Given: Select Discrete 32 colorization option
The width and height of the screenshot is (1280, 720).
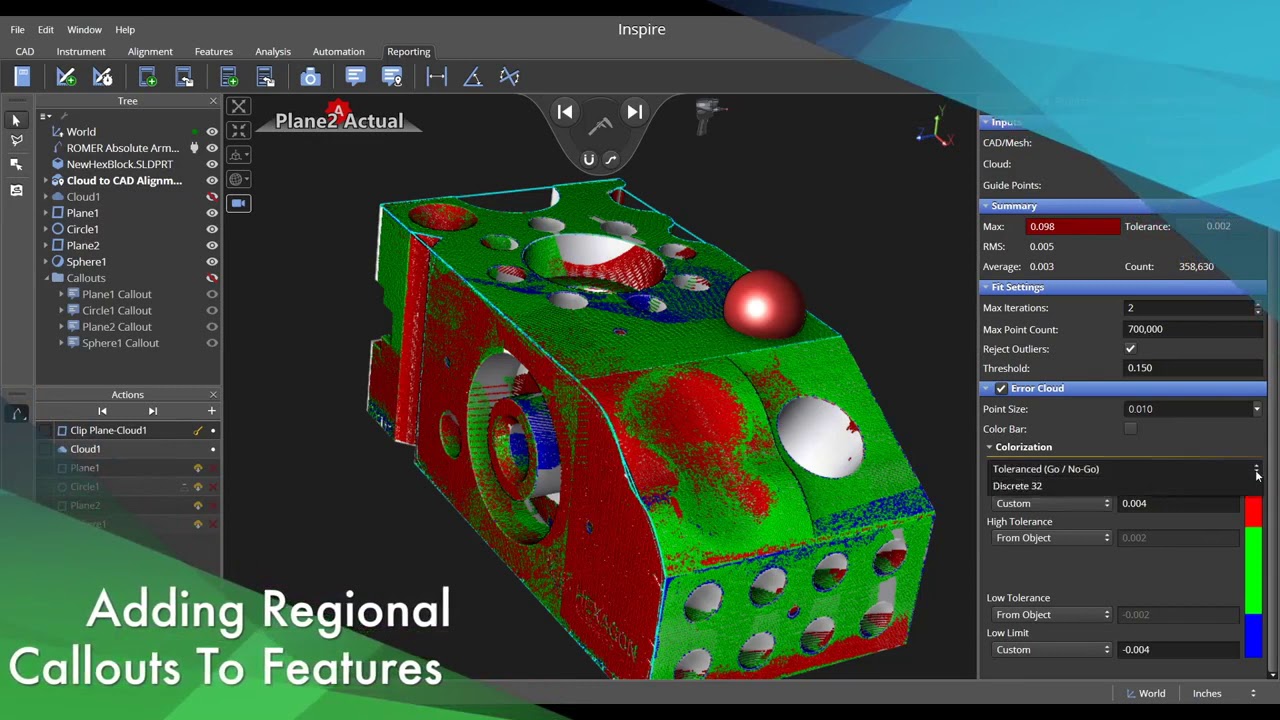Looking at the screenshot, I should [x=1017, y=486].
